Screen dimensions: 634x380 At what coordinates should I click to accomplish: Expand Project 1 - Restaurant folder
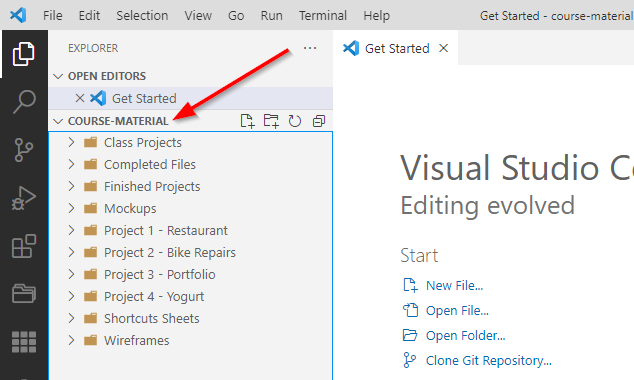point(72,230)
